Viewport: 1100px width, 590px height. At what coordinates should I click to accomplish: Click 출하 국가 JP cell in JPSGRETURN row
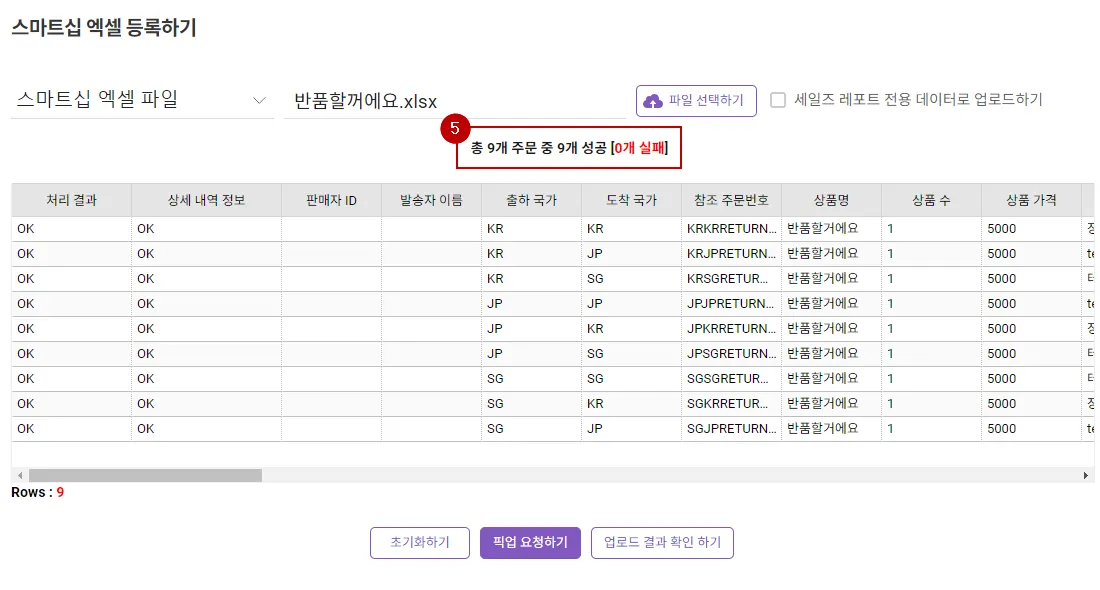coord(531,354)
